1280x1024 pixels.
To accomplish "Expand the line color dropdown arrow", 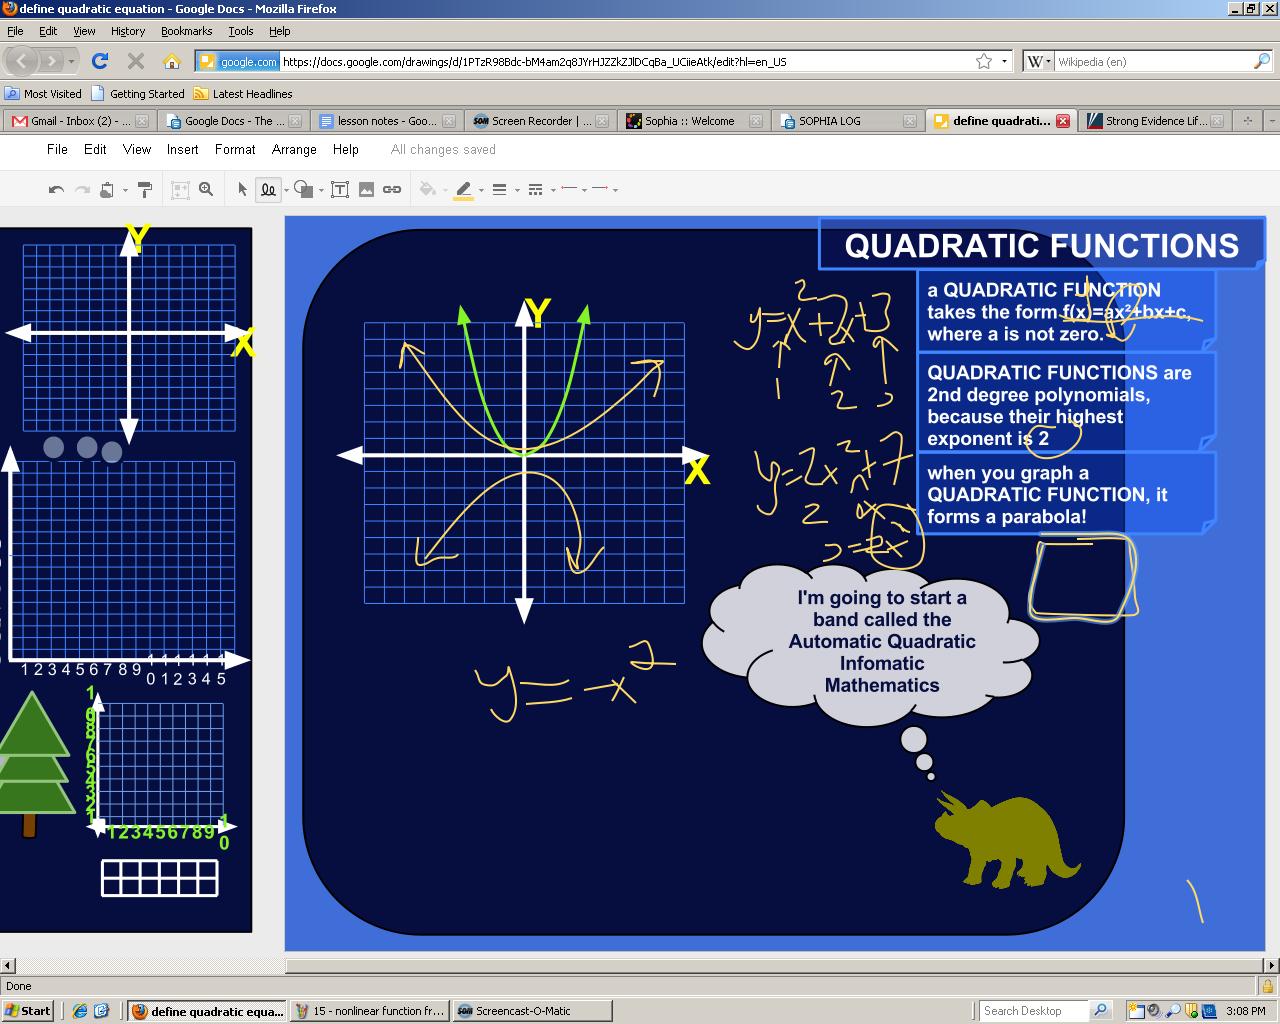I will (x=481, y=190).
